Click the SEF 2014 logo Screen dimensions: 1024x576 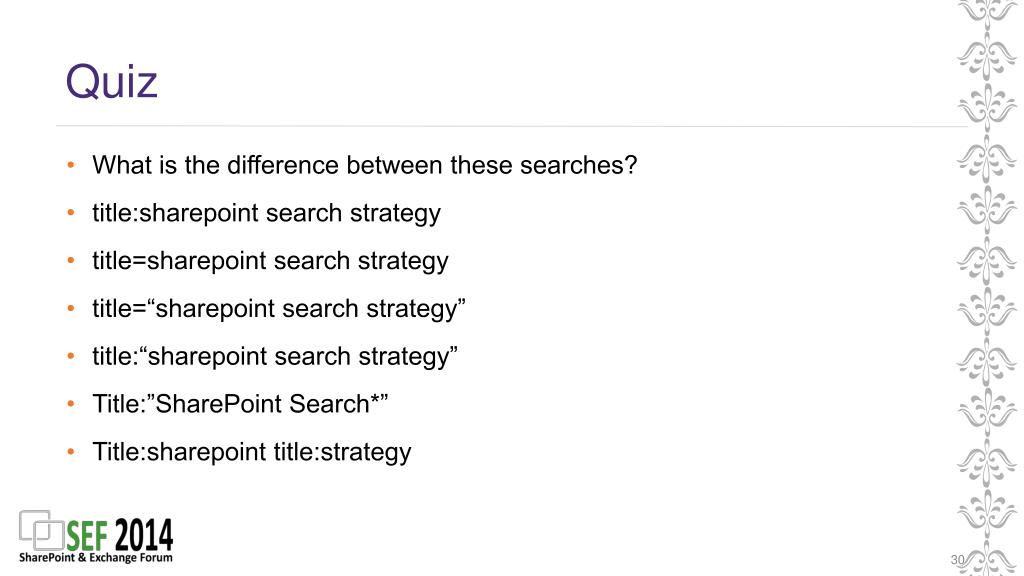click(96, 537)
